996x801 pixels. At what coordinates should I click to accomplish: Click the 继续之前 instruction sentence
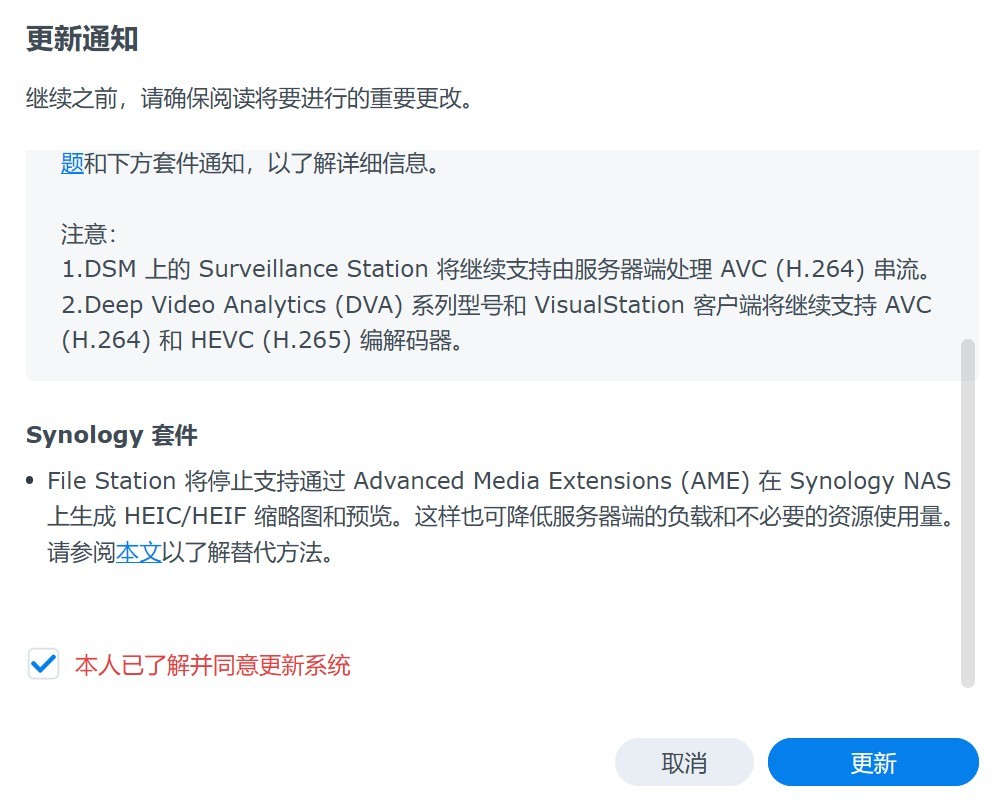[250, 98]
